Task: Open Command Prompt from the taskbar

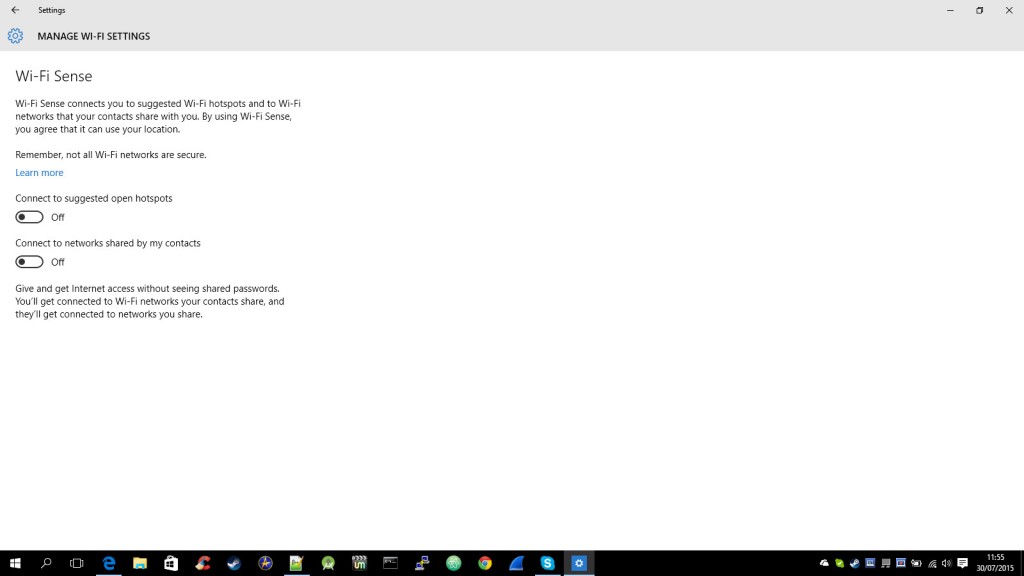Action: [x=391, y=563]
